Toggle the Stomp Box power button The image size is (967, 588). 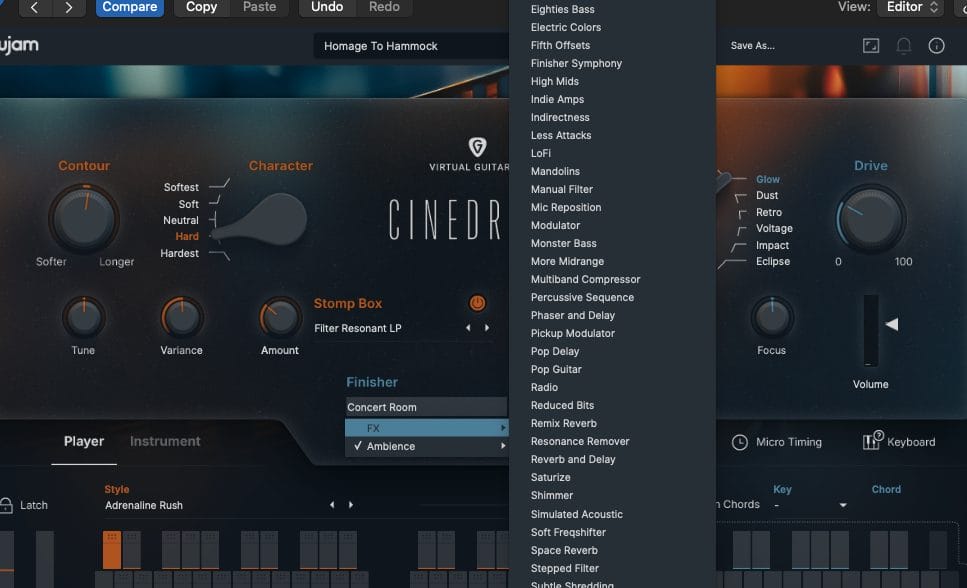coord(477,303)
